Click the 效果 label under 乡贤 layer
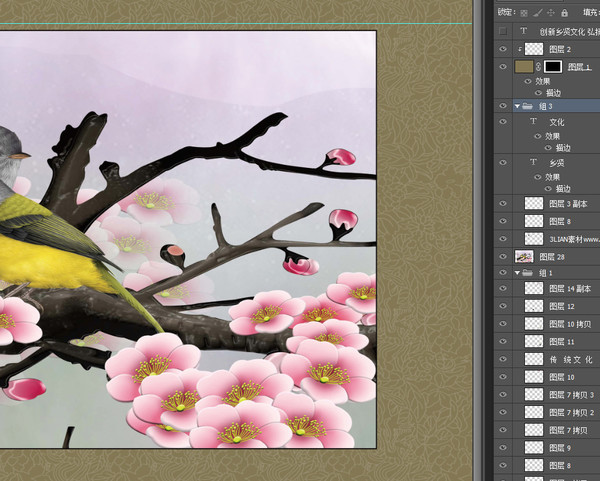600x481 pixels. (553, 177)
